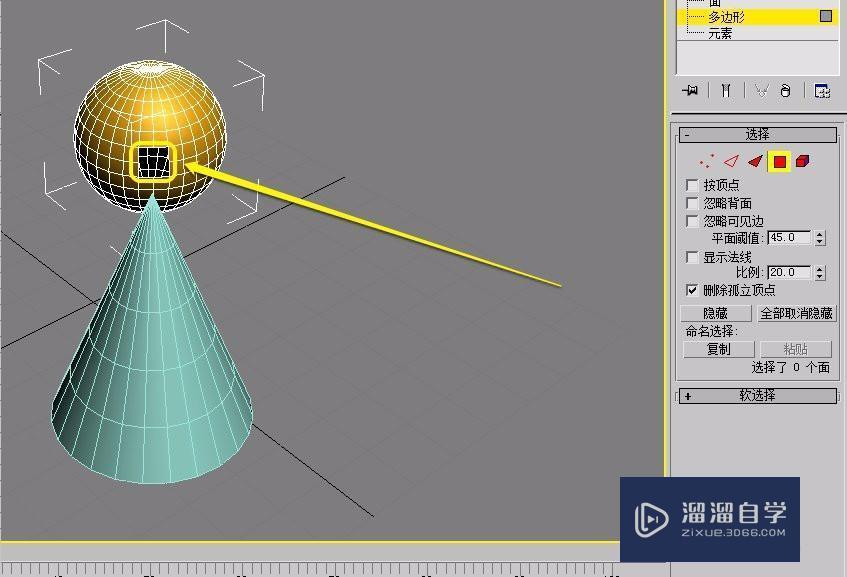The height and width of the screenshot is (577, 847).
Task: Select the Face sub-object icon
Action: [x=753, y=160]
